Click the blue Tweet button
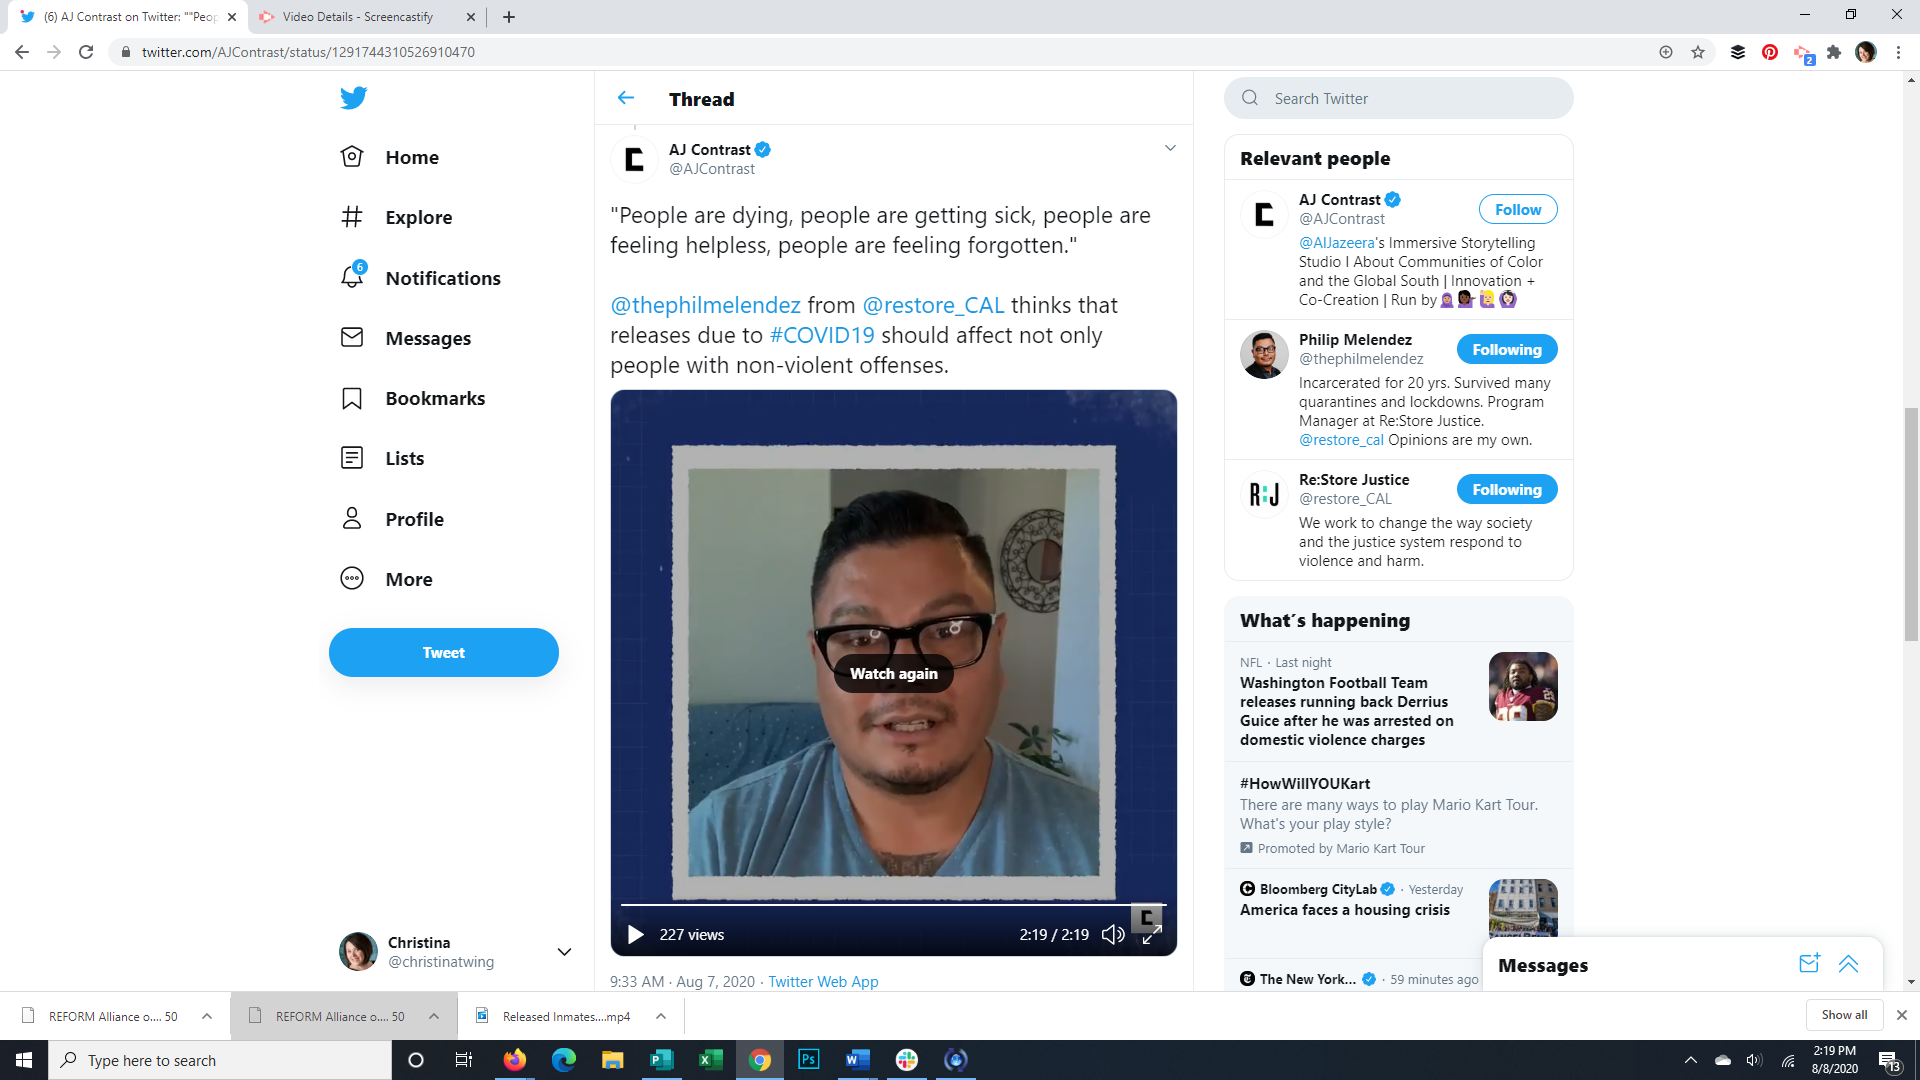 [x=443, y=652]
